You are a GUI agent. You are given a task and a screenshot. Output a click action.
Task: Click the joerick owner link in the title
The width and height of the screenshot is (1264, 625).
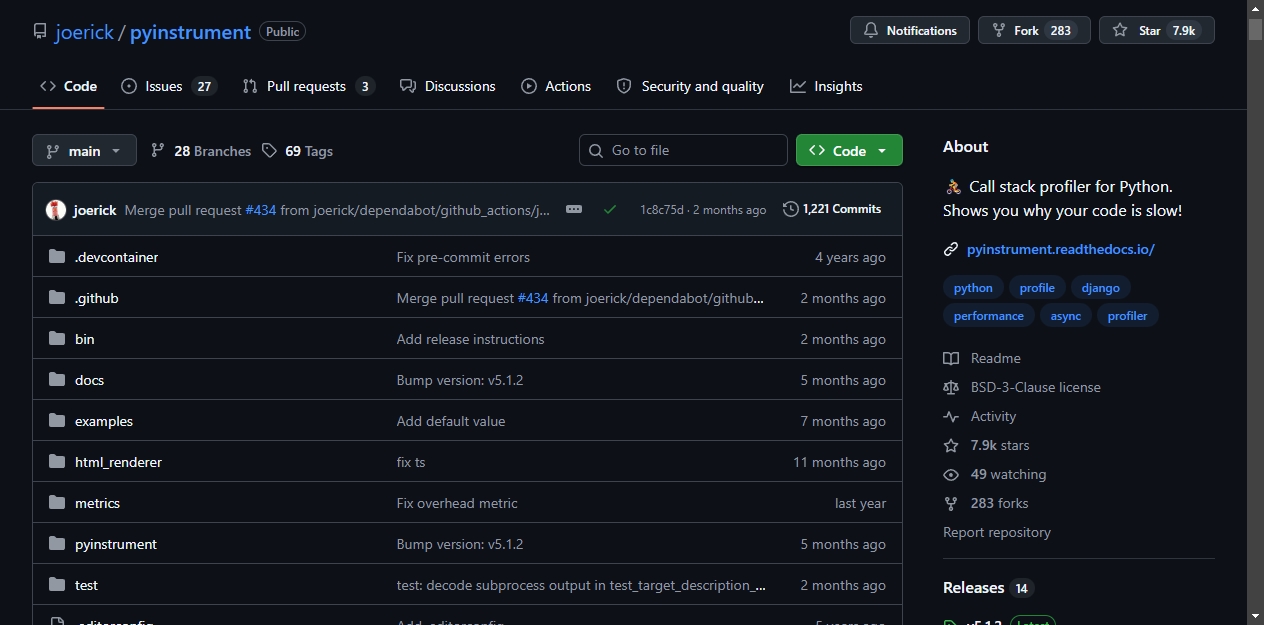pyautogui.click(x=84, y=32)
